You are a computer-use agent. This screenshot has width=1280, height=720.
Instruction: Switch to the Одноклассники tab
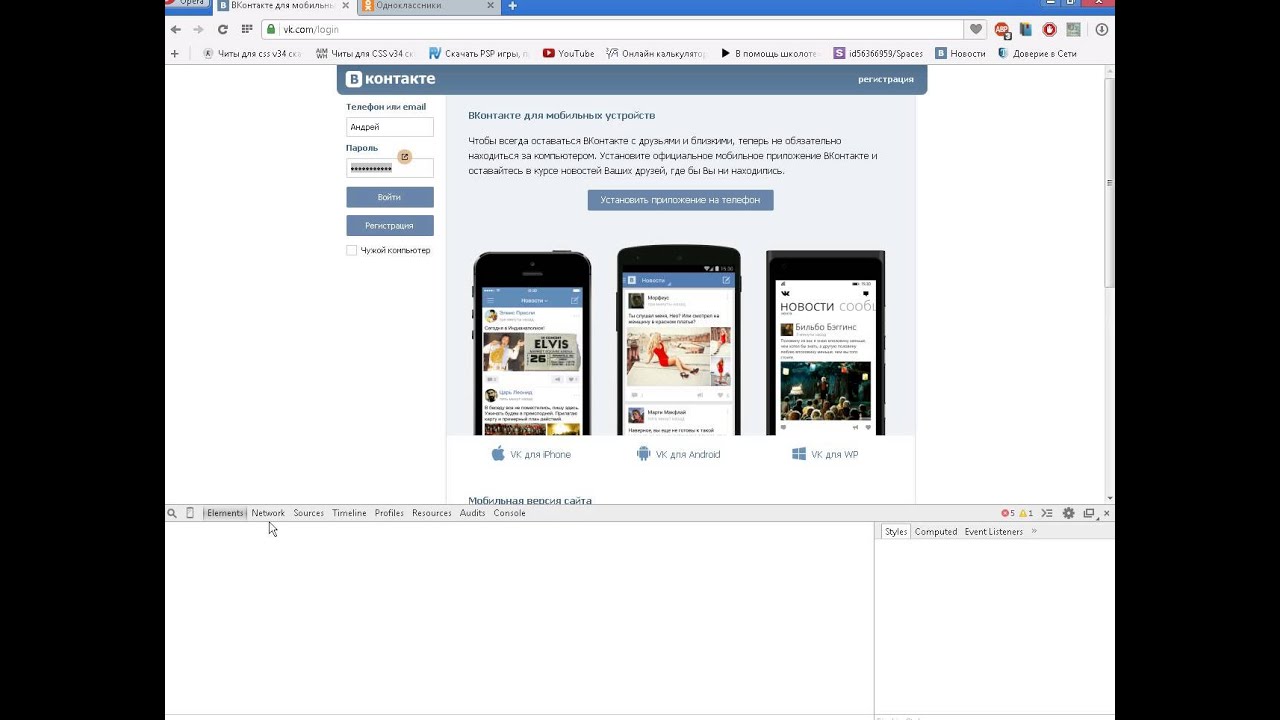point(429,5)
